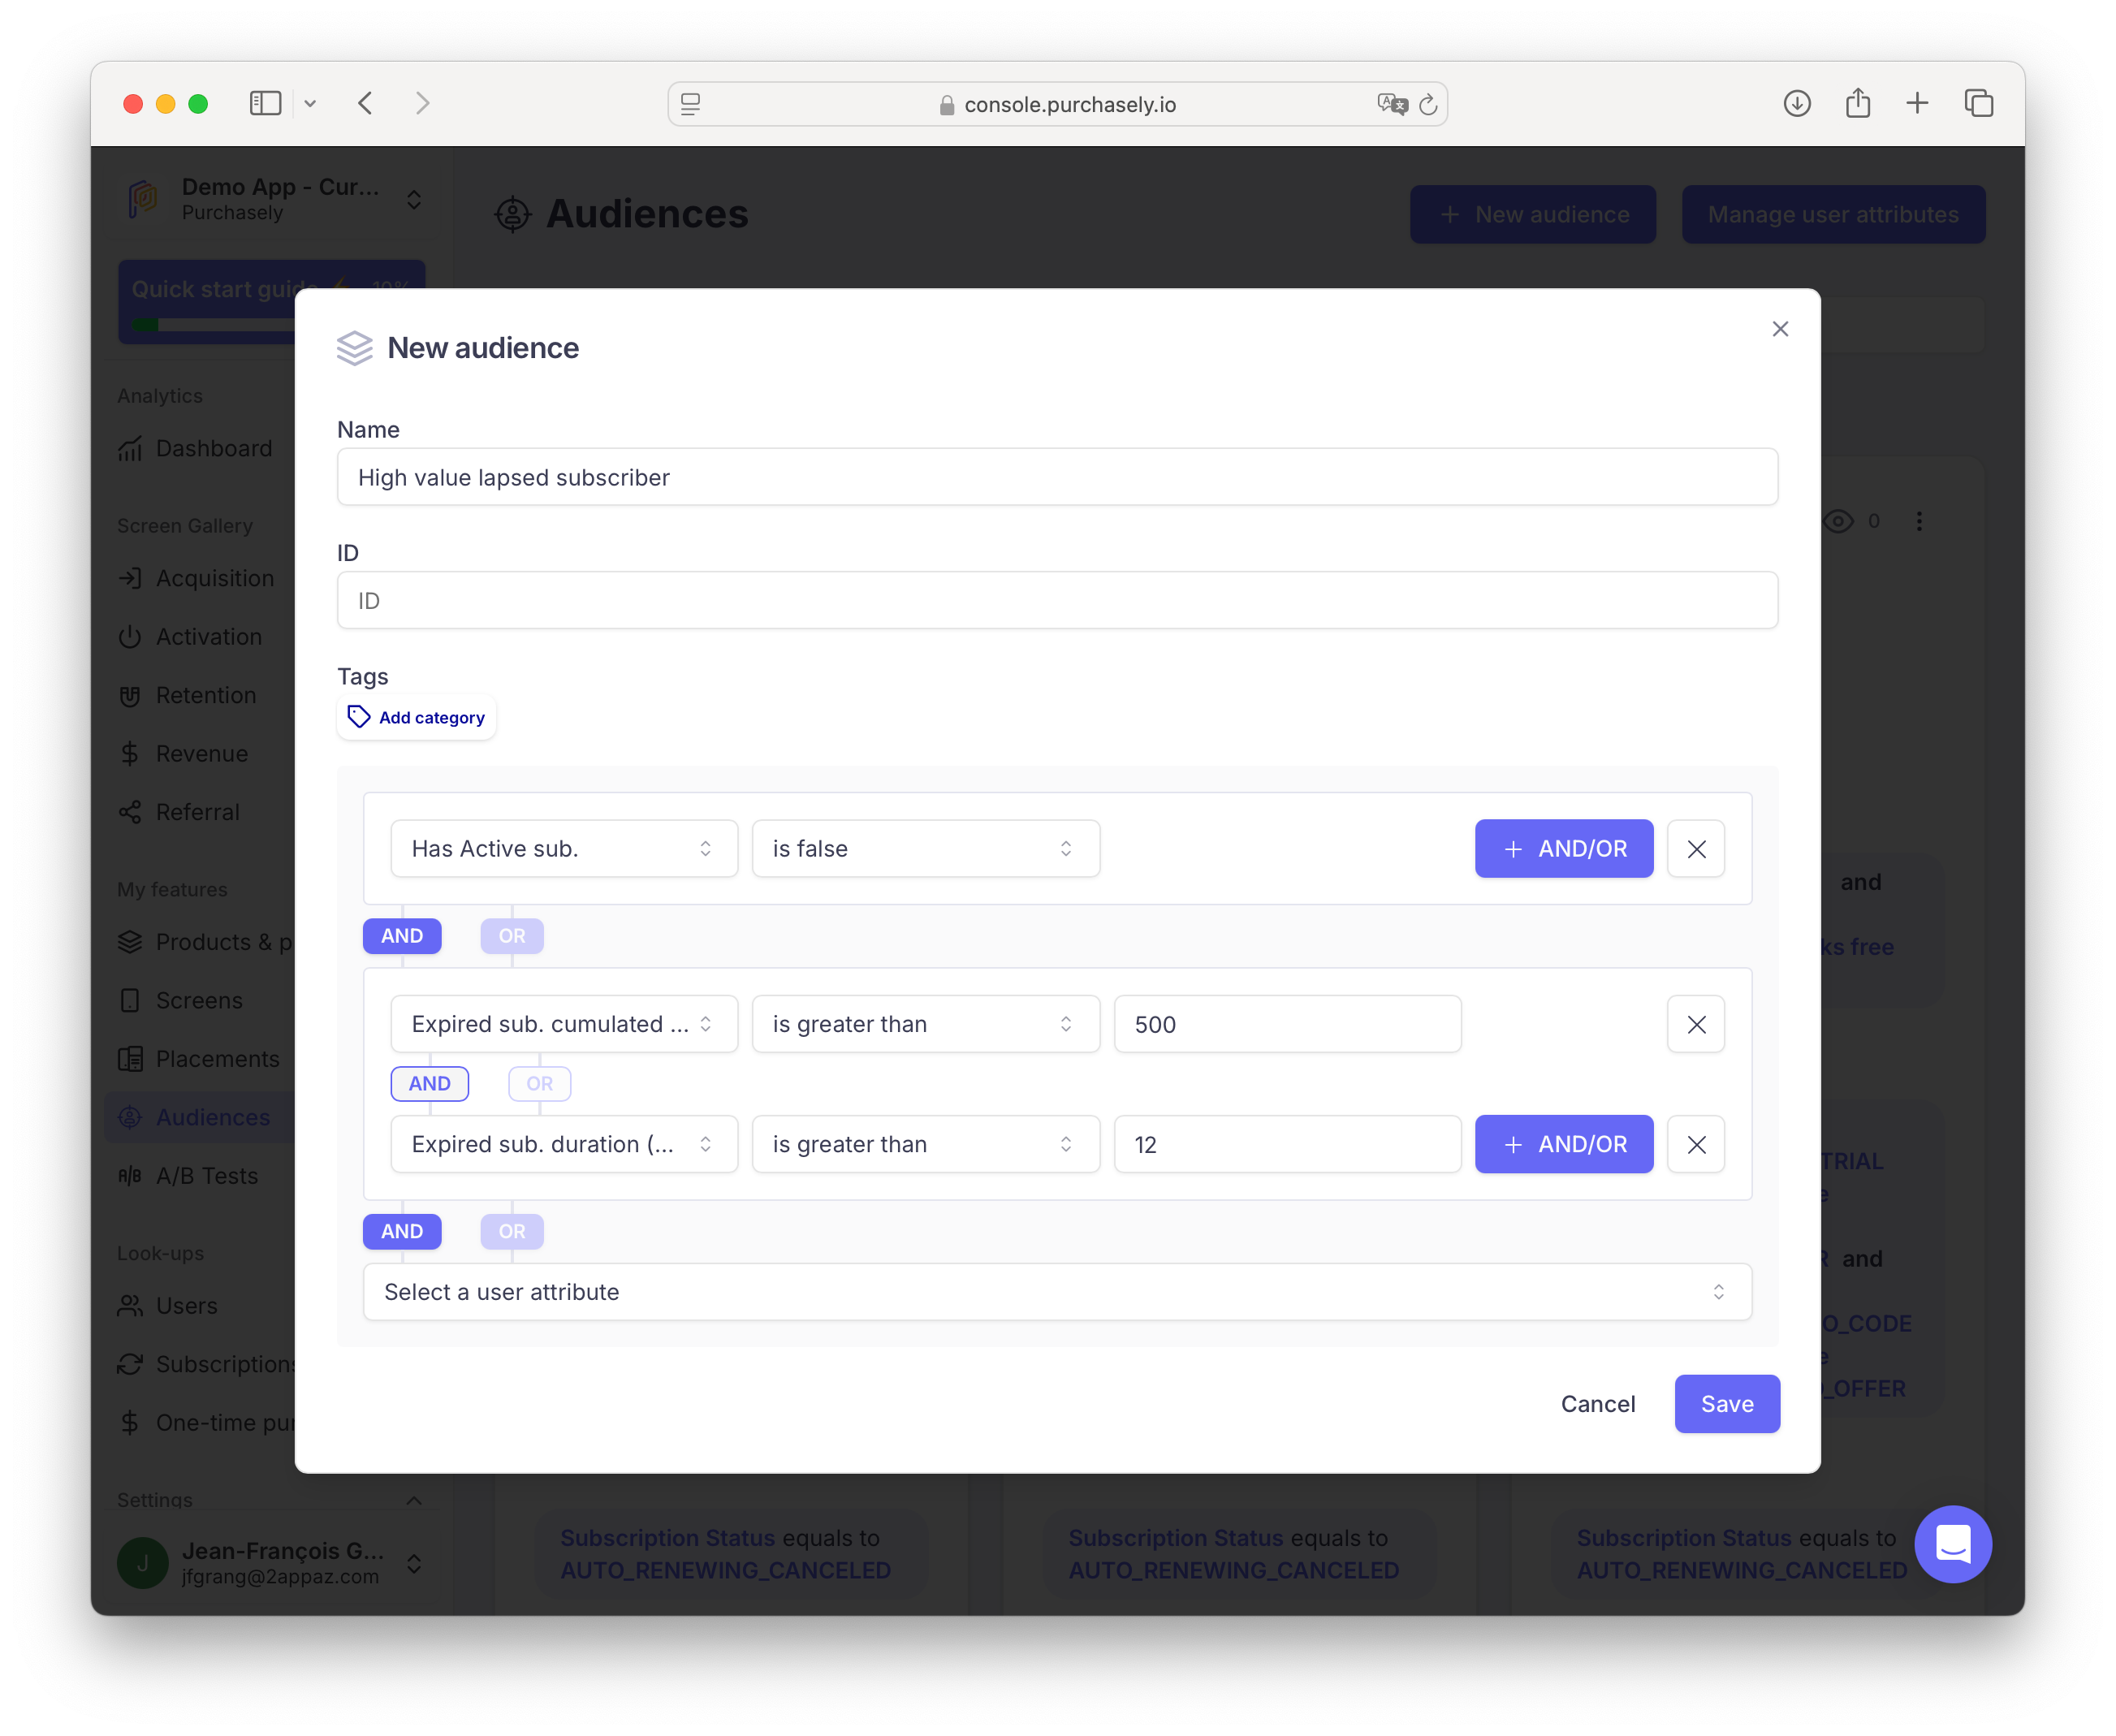The width and height of the screenshot is (2116, 1736).
Task: Remove the Has Active sub. condition
Action: (x=1696, y=848)
